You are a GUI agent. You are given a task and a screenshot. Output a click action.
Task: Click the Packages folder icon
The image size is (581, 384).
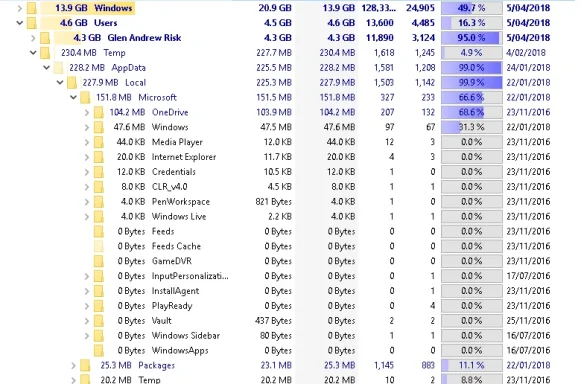coord(85,365)
